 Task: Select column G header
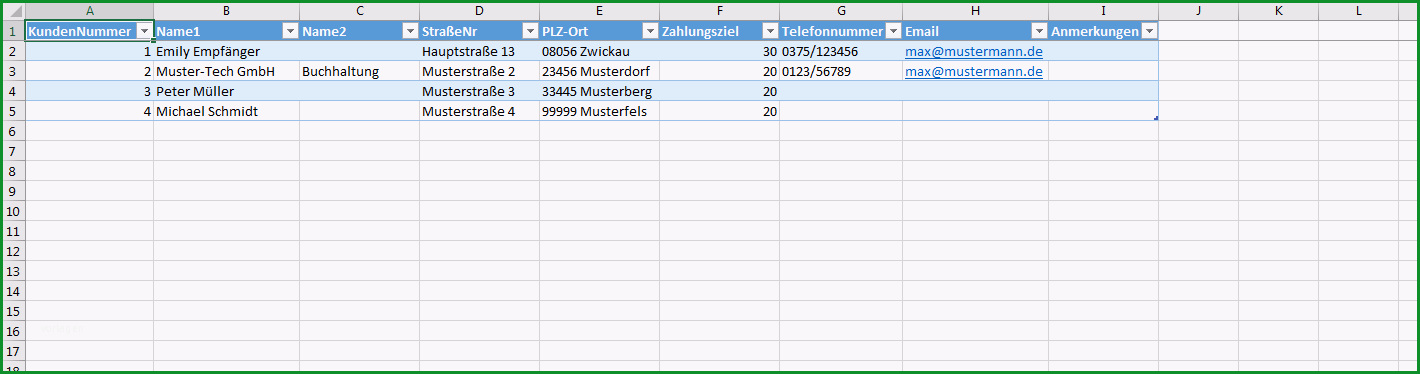pos(841,10)
